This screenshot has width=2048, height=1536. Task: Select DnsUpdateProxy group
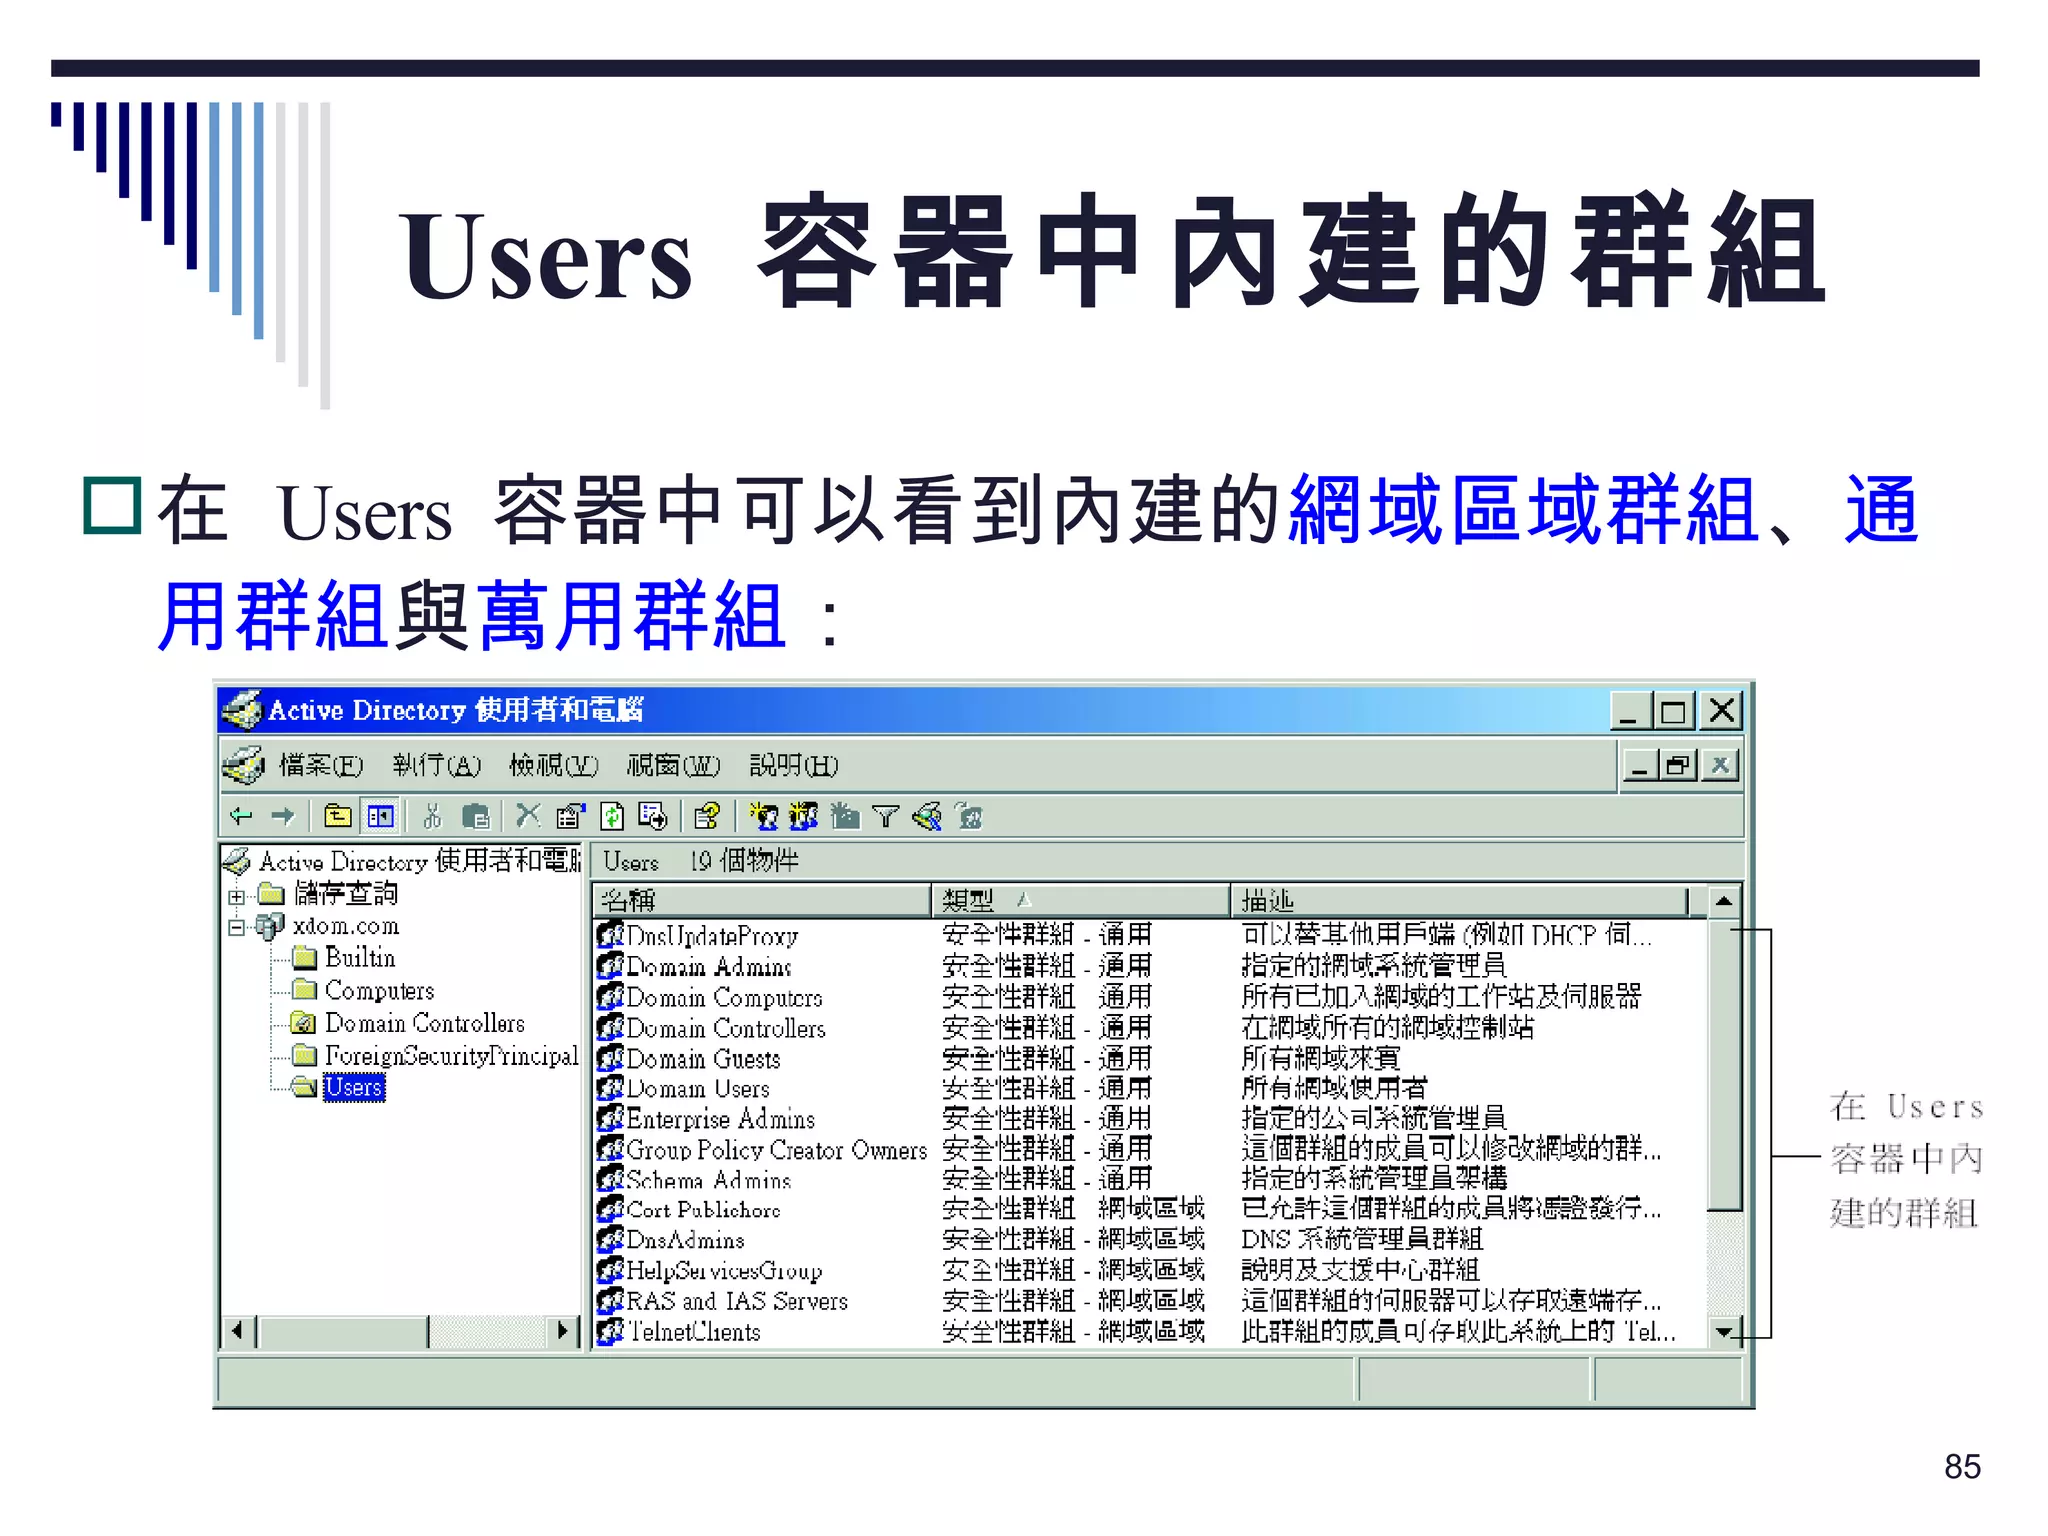point(699,936)
